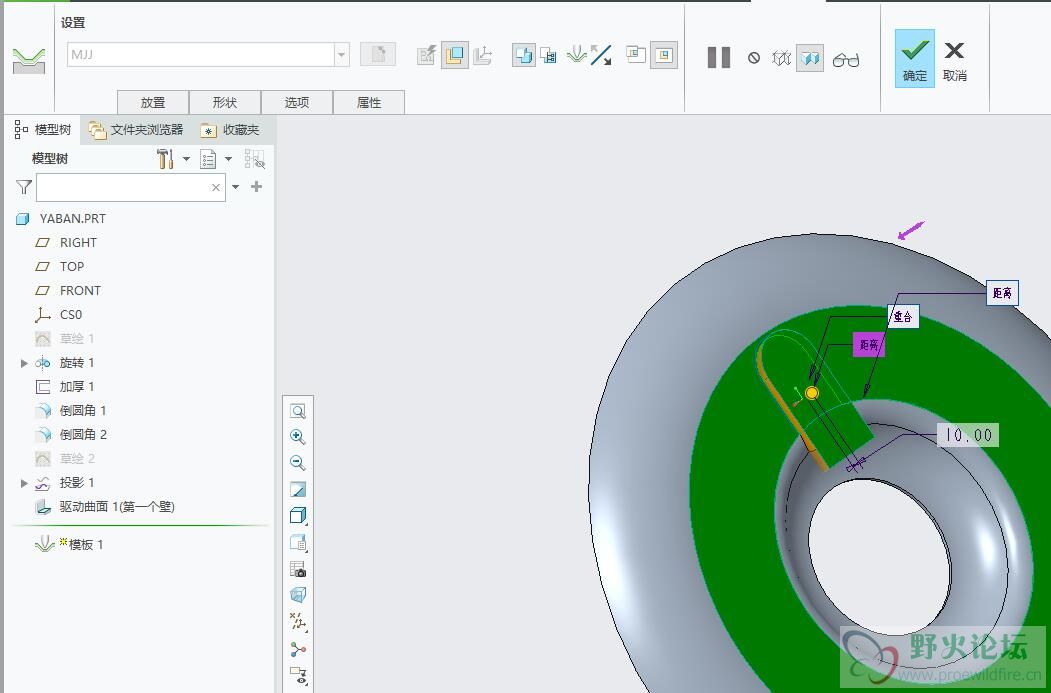This screenshot has height=693, width=1051.
Task: Confirm with the 确定 checkmark button
Action: pyautogui.click(x=914, y=58)
